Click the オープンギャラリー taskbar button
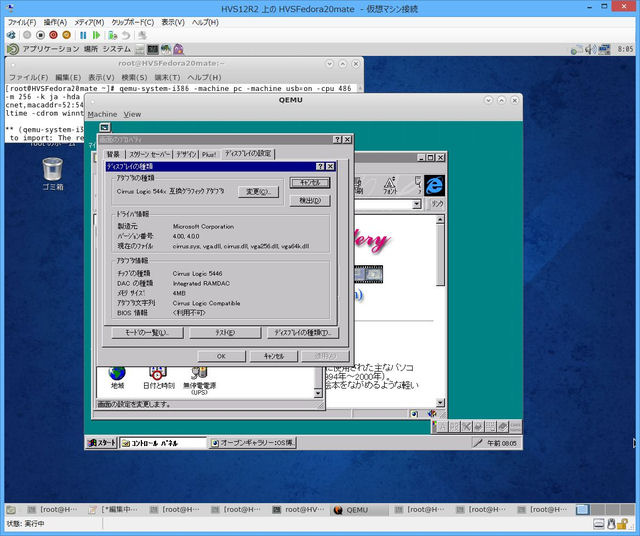 click(x=252, y=443)
